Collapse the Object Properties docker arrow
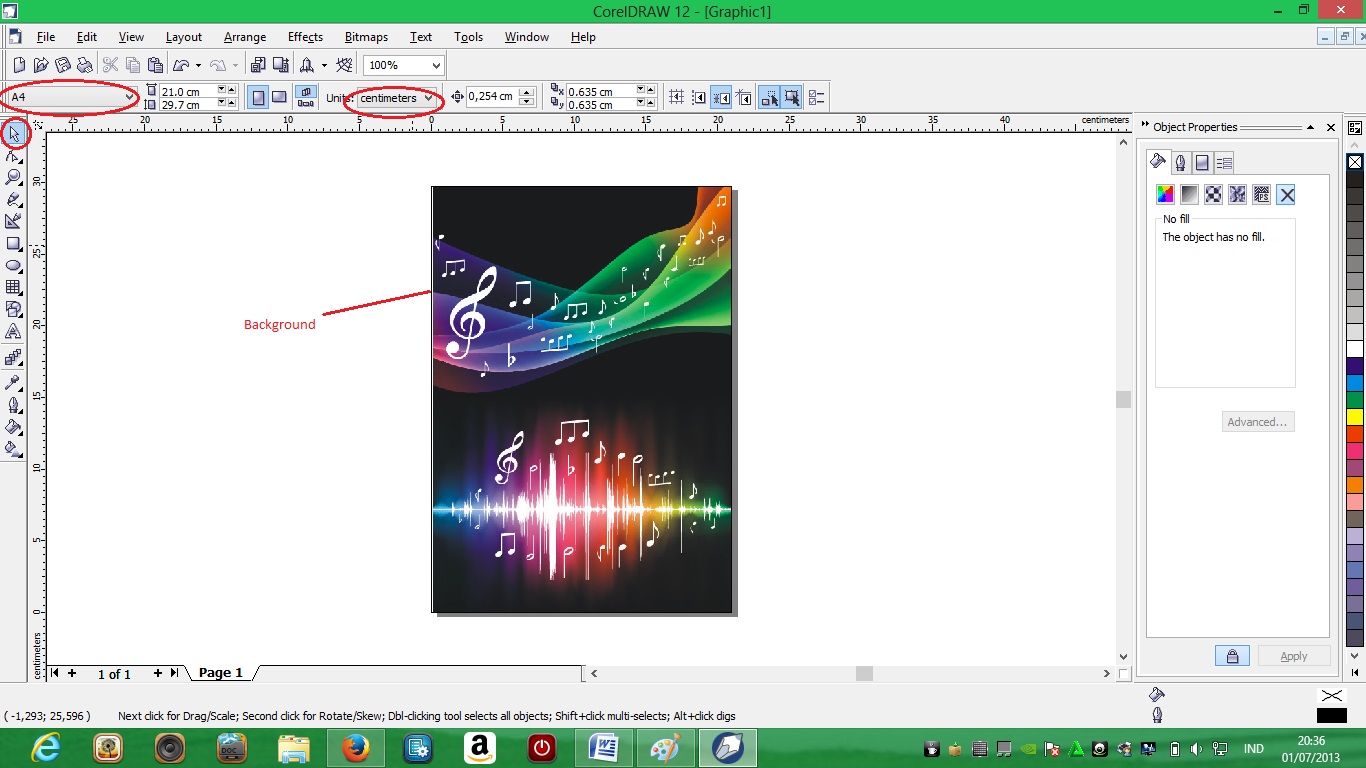The width and height of the screenshot is (1366, 768). [x=1308, y=128]
